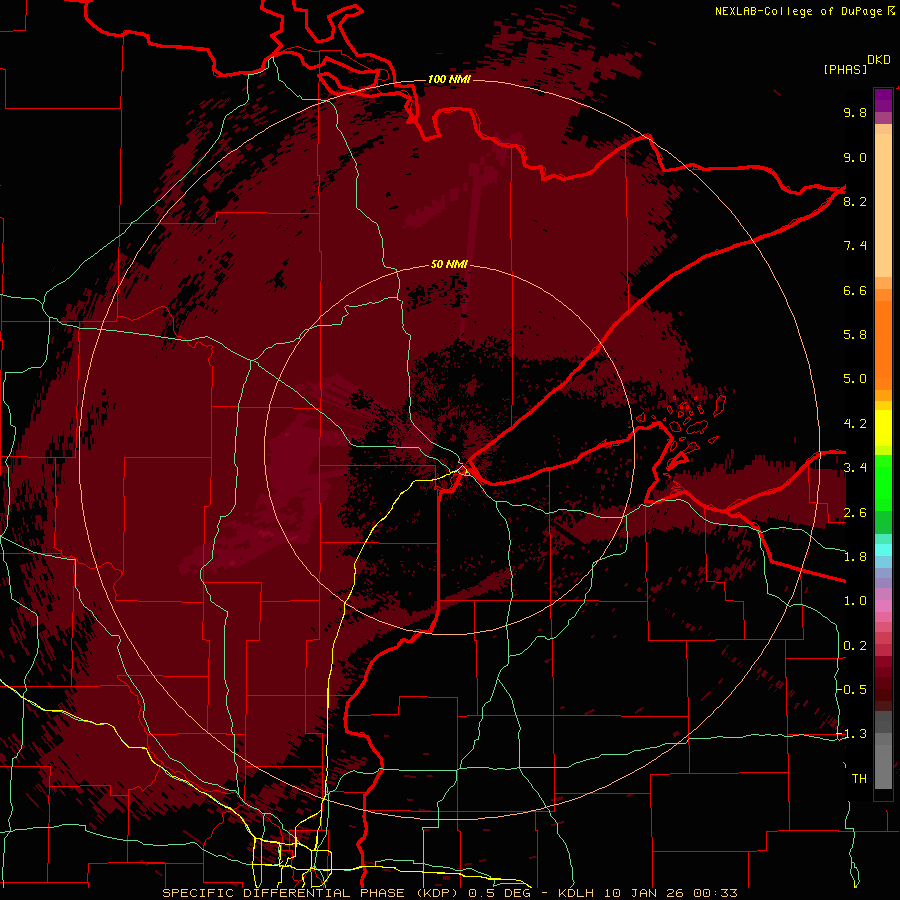
Task: Click the NEXLAB-College of DuPage title text
Action: pyautogui.click(x=798, y=11)
